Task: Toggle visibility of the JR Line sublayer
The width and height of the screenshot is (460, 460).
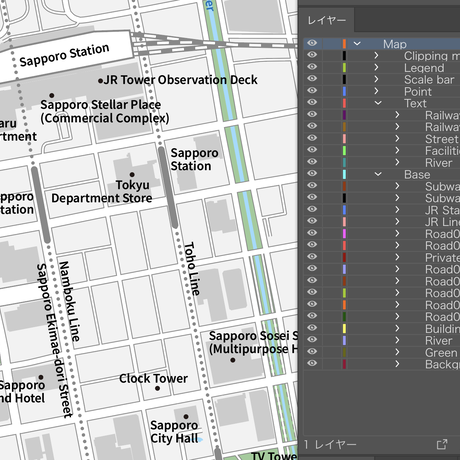Action: [312, 221]
